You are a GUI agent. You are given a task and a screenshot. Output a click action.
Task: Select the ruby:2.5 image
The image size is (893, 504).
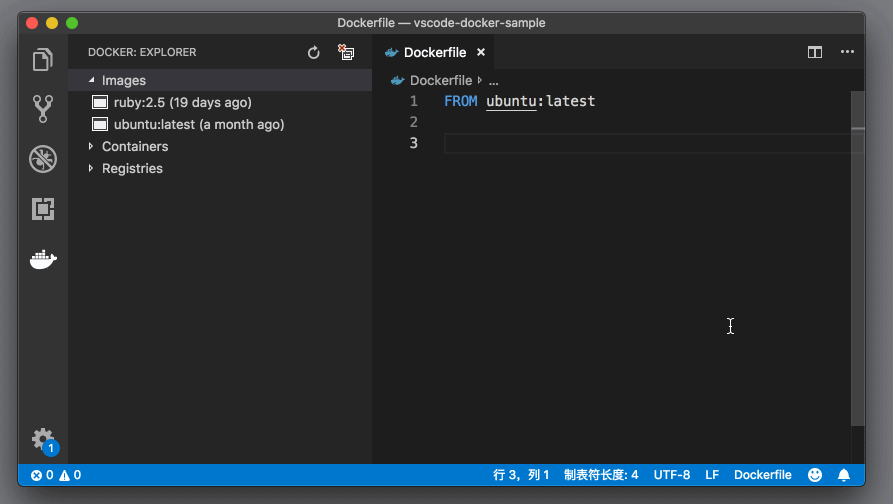182,102
